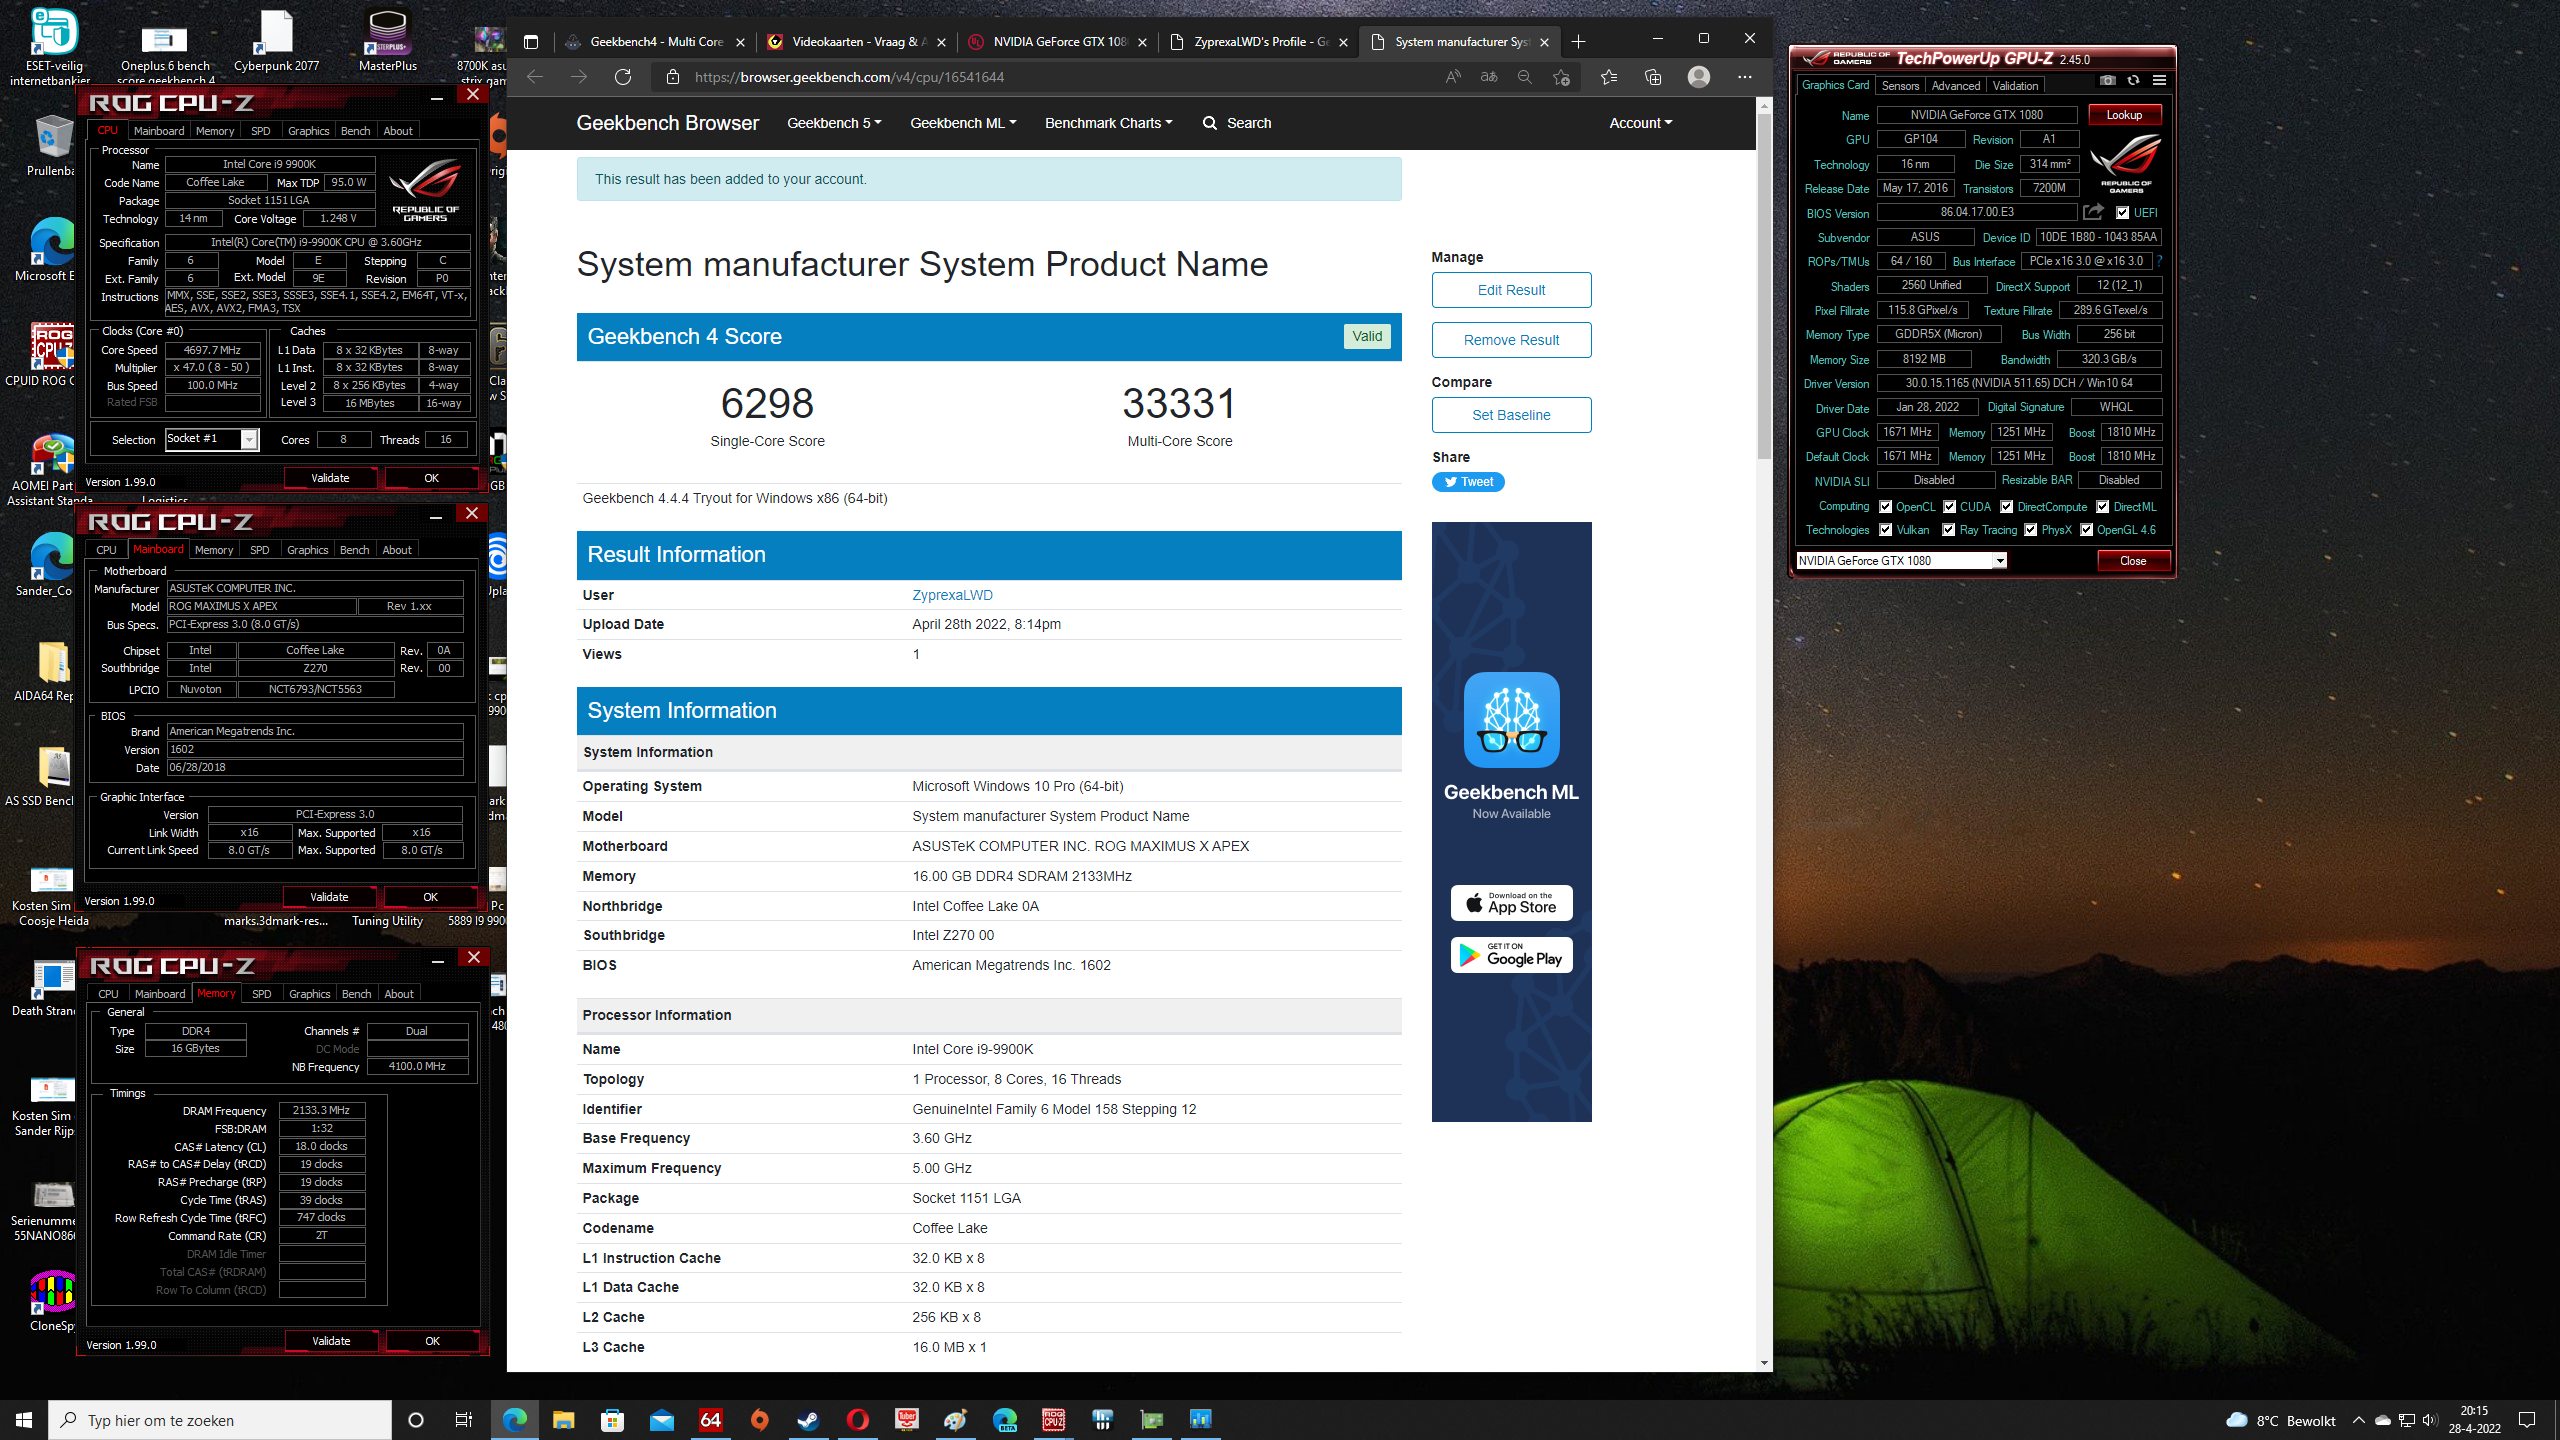Open GPU-Z hamburger menu icon

[2159, 80]
